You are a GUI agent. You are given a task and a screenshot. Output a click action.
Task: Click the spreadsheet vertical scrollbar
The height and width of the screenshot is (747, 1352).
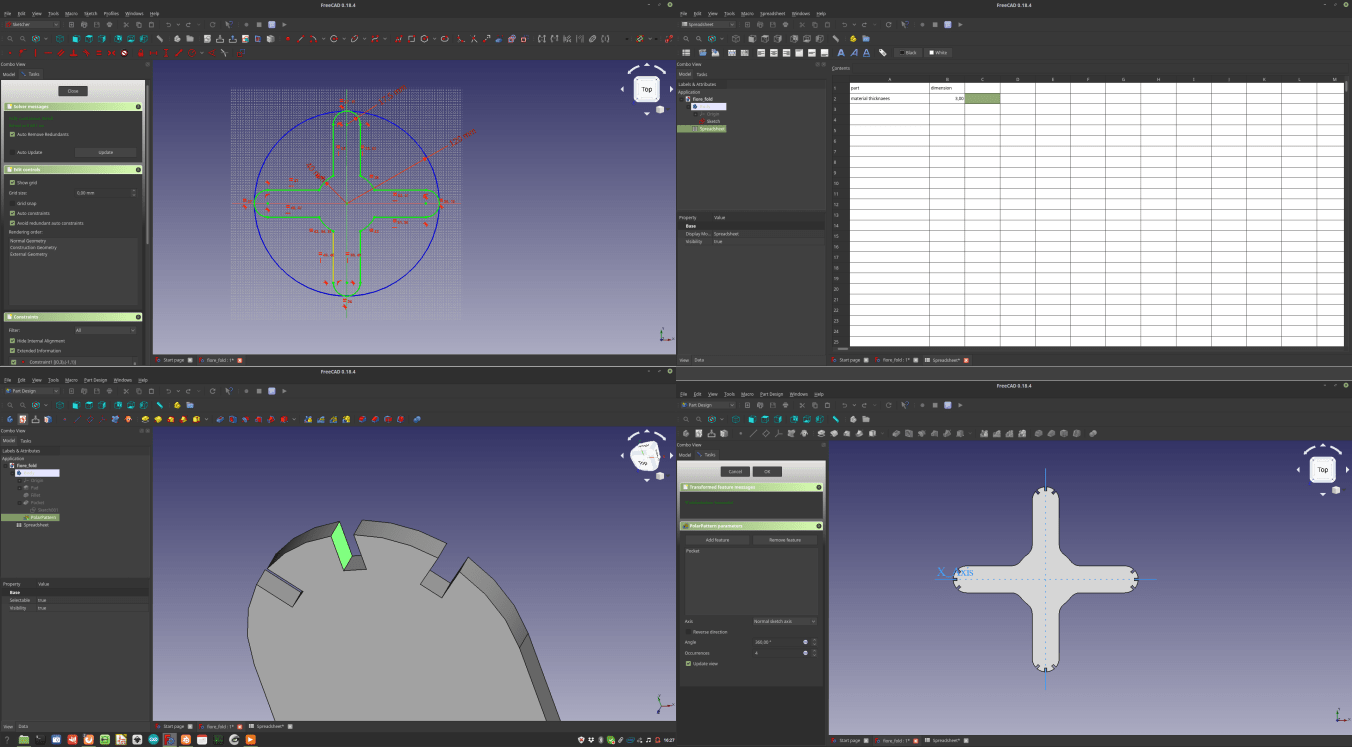[1348, 210]
